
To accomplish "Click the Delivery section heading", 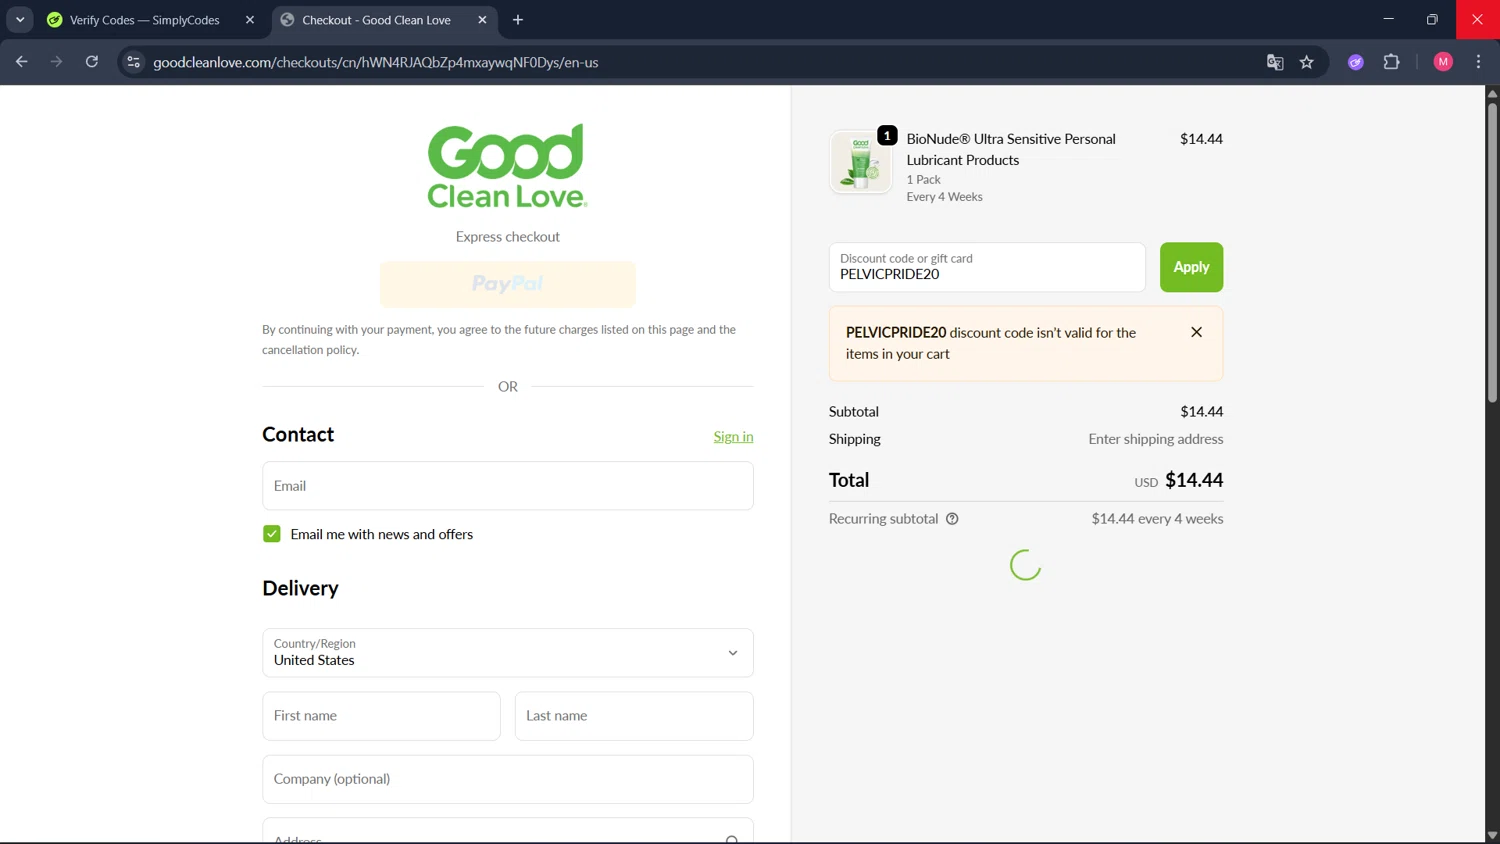I will [x=300, y=588].
